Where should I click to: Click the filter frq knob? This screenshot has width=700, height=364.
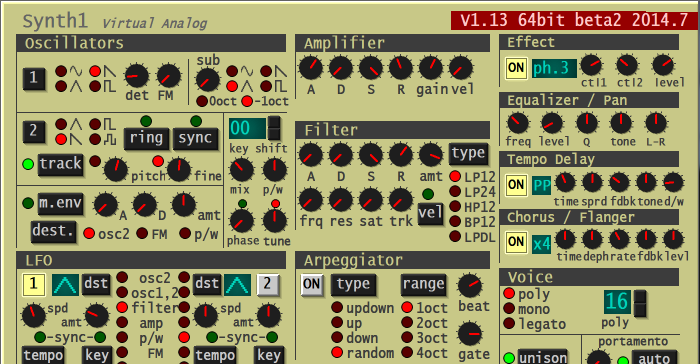[x=311, y=200]
